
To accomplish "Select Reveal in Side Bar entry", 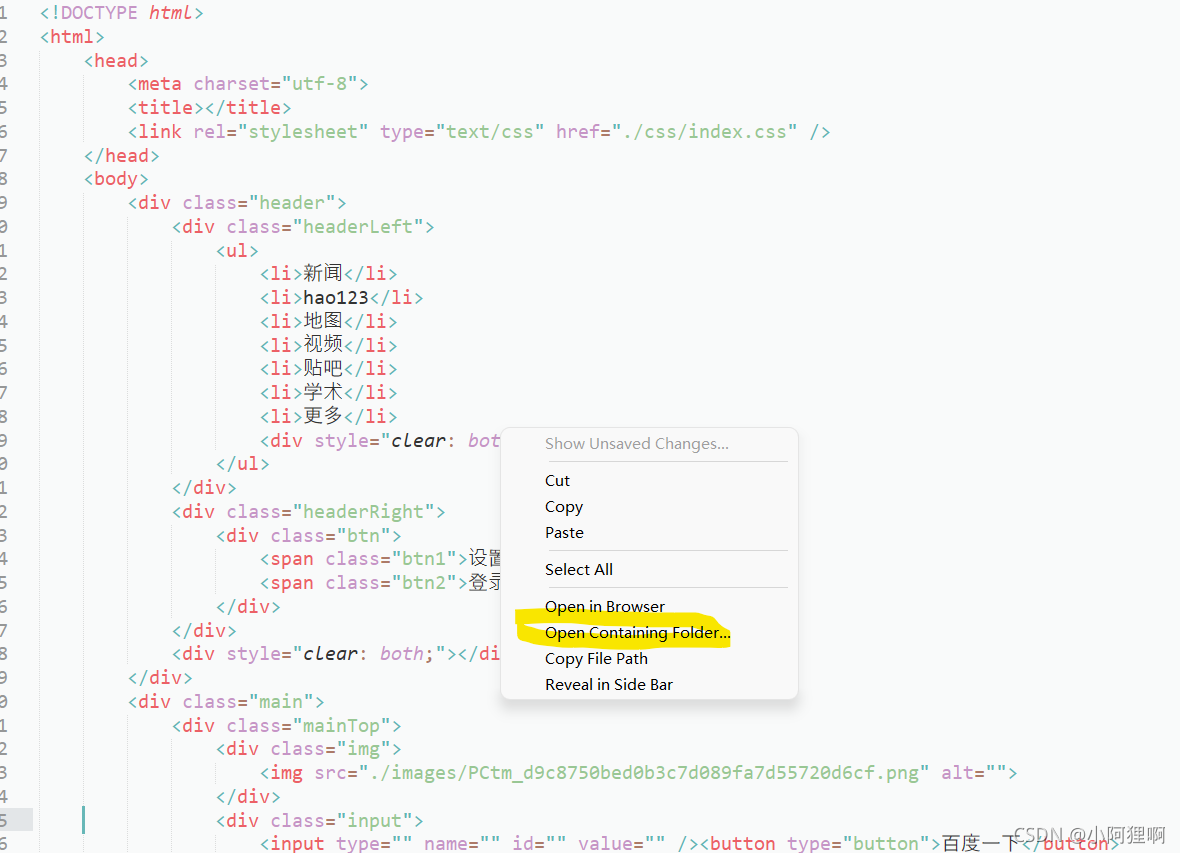I will (x=609, y=685).
